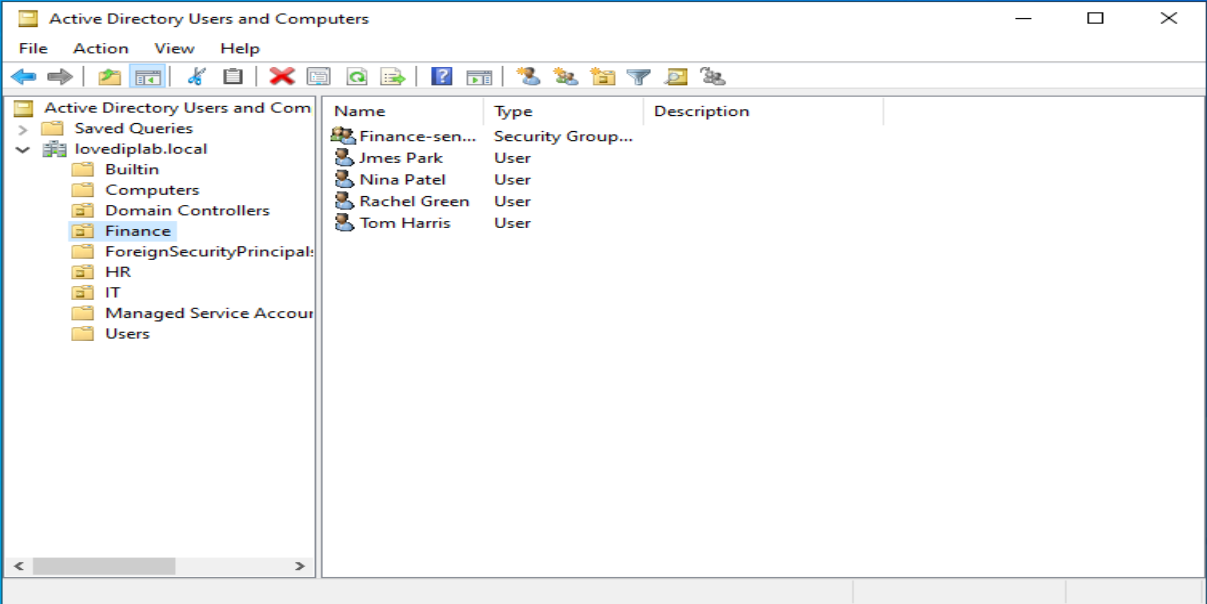1207x604 pixels.
Task: Click the red Delete X icon
Action: [x=282, y=77]
